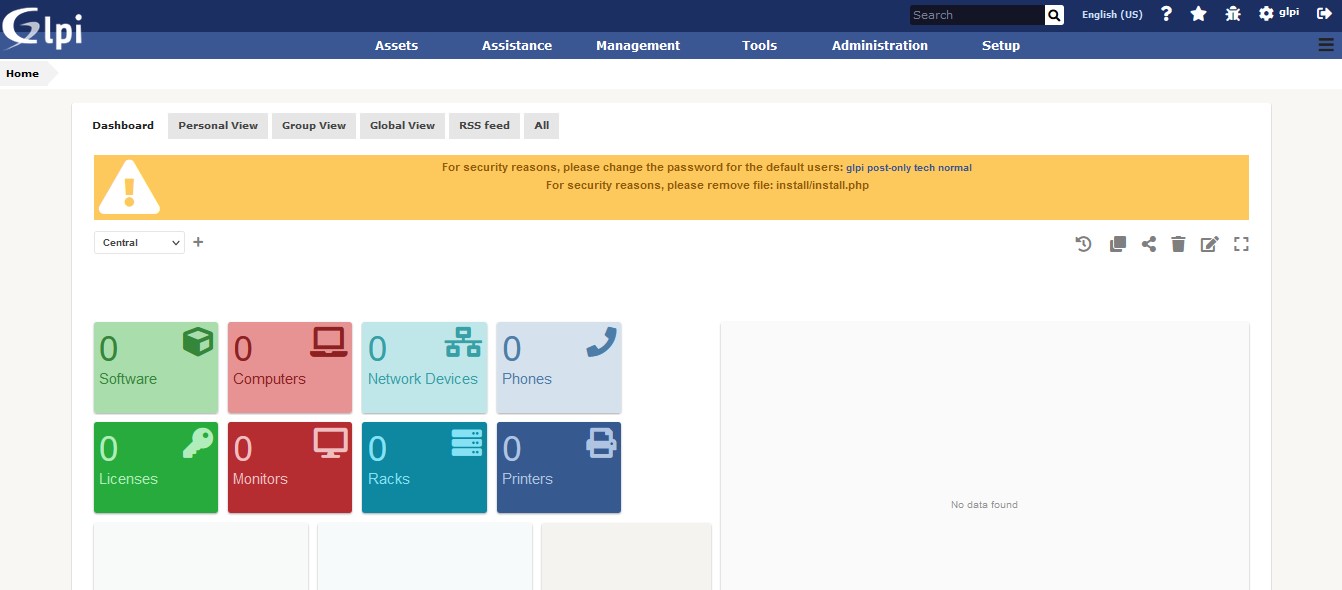Viewport: 1342px width, 590px height.
Task: Open the dashboard share options
Action: pos(1149,244)
